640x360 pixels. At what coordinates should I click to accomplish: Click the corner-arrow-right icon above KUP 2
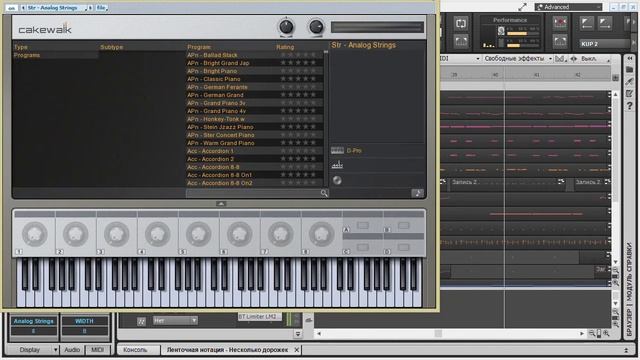coord(605,23)
